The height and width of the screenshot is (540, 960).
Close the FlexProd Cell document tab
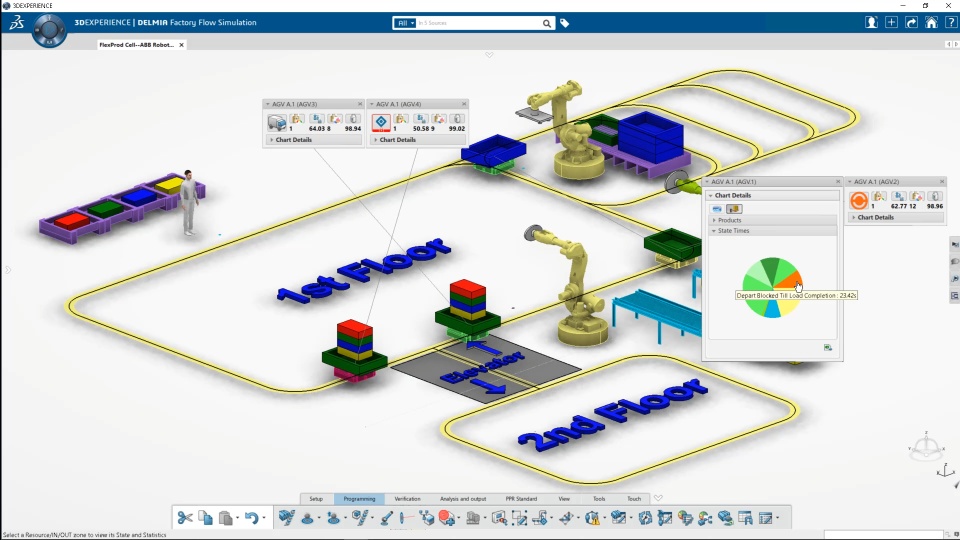tap(181, 45)
